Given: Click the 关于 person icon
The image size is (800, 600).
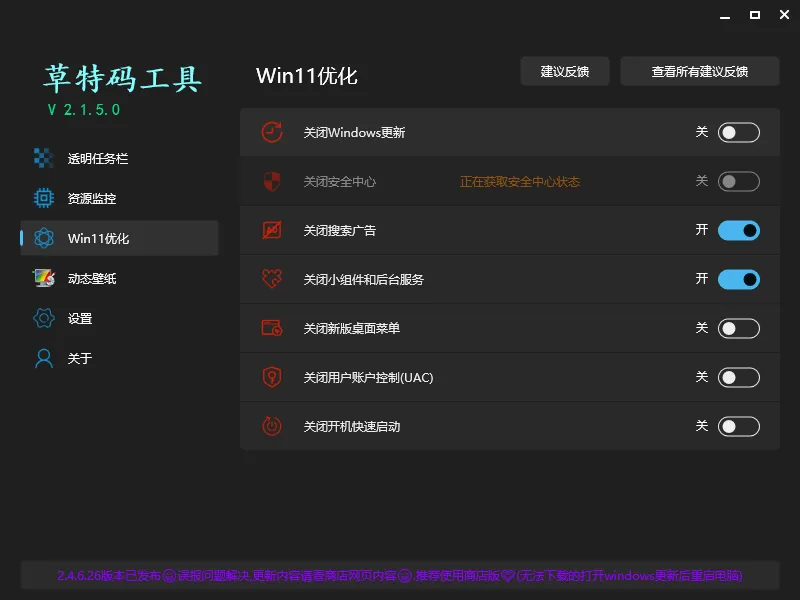Looking at the screenshot, I should pos(44,358).
